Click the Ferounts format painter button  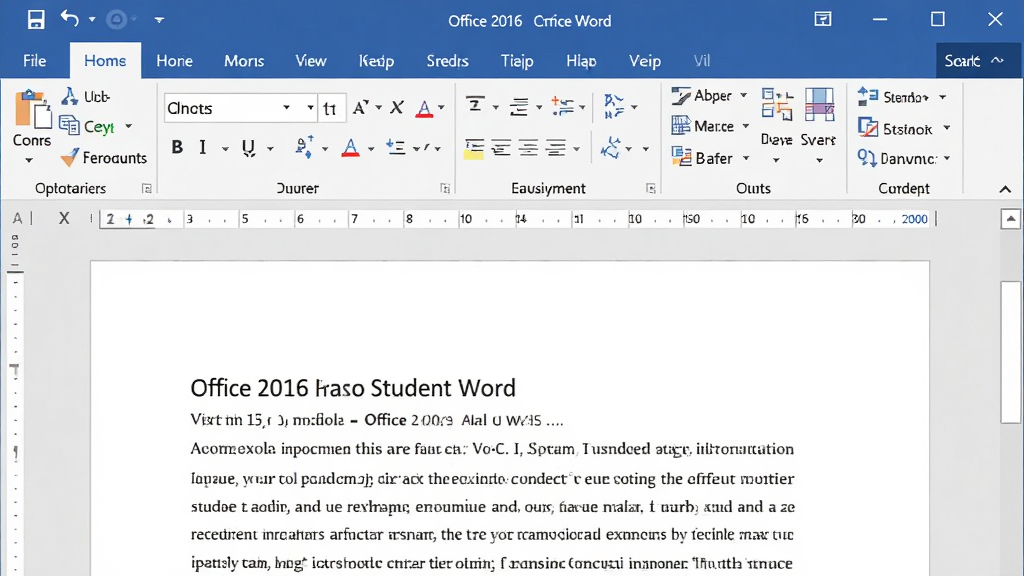tap(104, 157)
